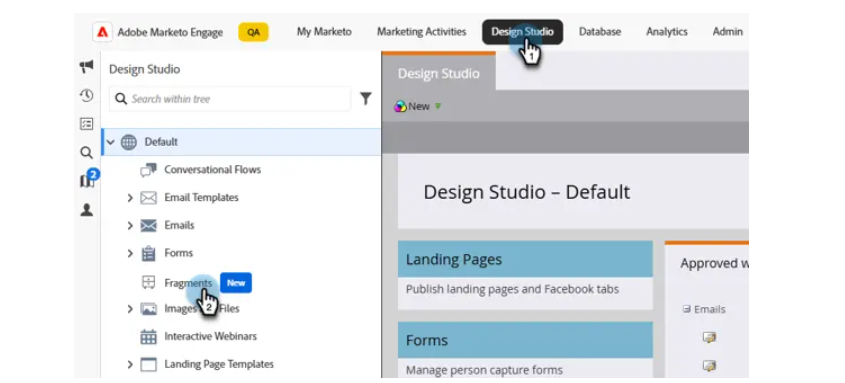Click the Emails envelope icon

[148, 225]
